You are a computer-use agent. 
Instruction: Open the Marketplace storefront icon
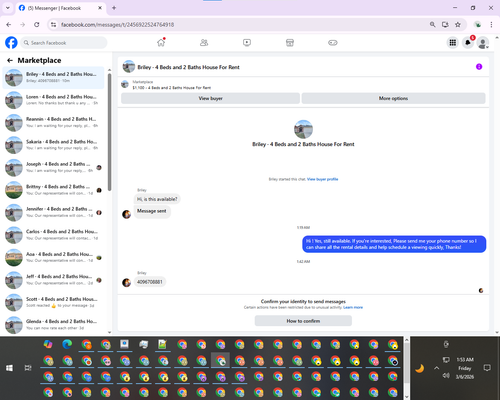pos(290,43)
